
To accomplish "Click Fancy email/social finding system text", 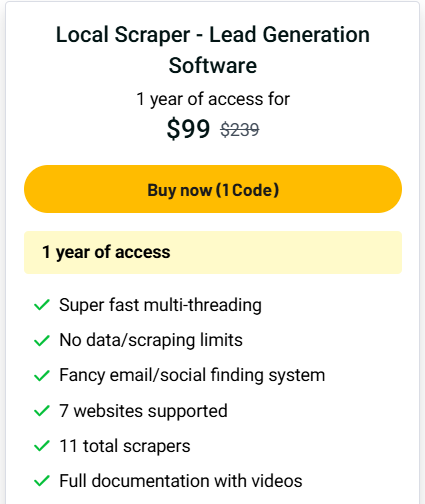I will [x=192, y=375].
